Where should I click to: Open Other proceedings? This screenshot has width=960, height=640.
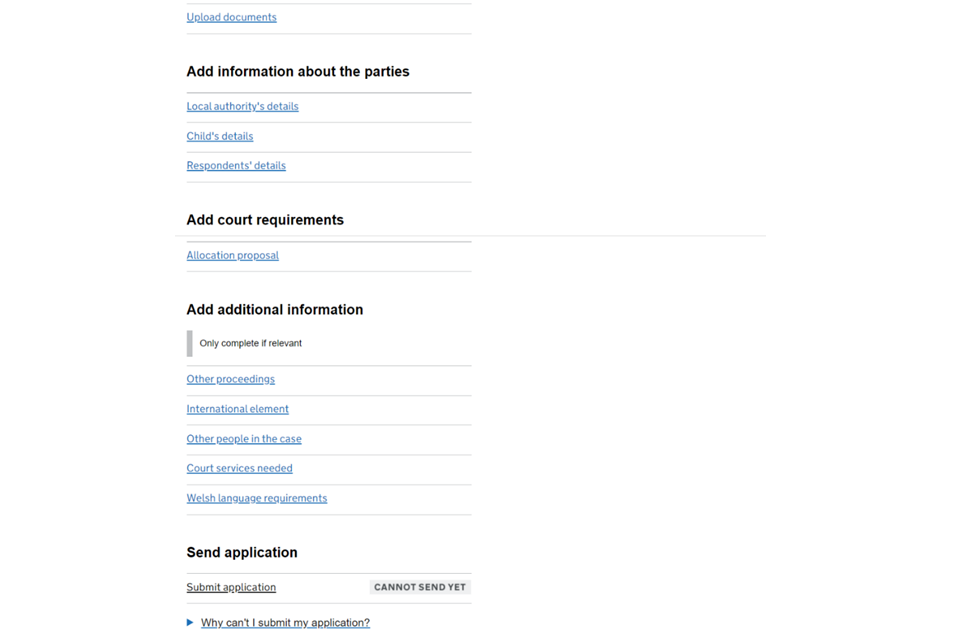click(230, 379)
